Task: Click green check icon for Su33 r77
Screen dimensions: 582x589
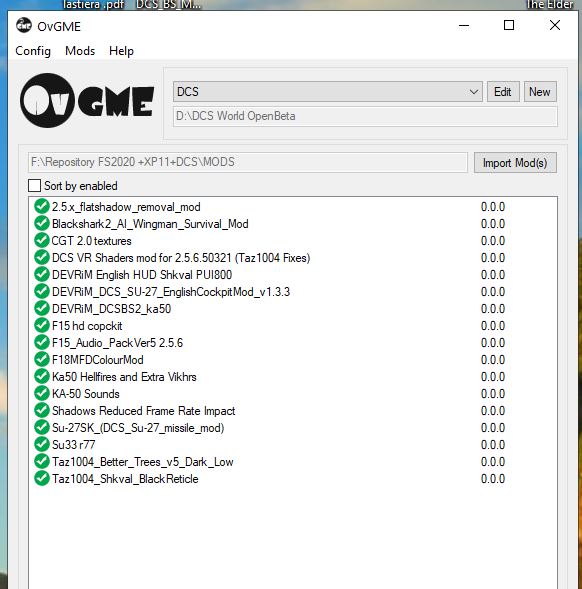Action: (42, 444)
